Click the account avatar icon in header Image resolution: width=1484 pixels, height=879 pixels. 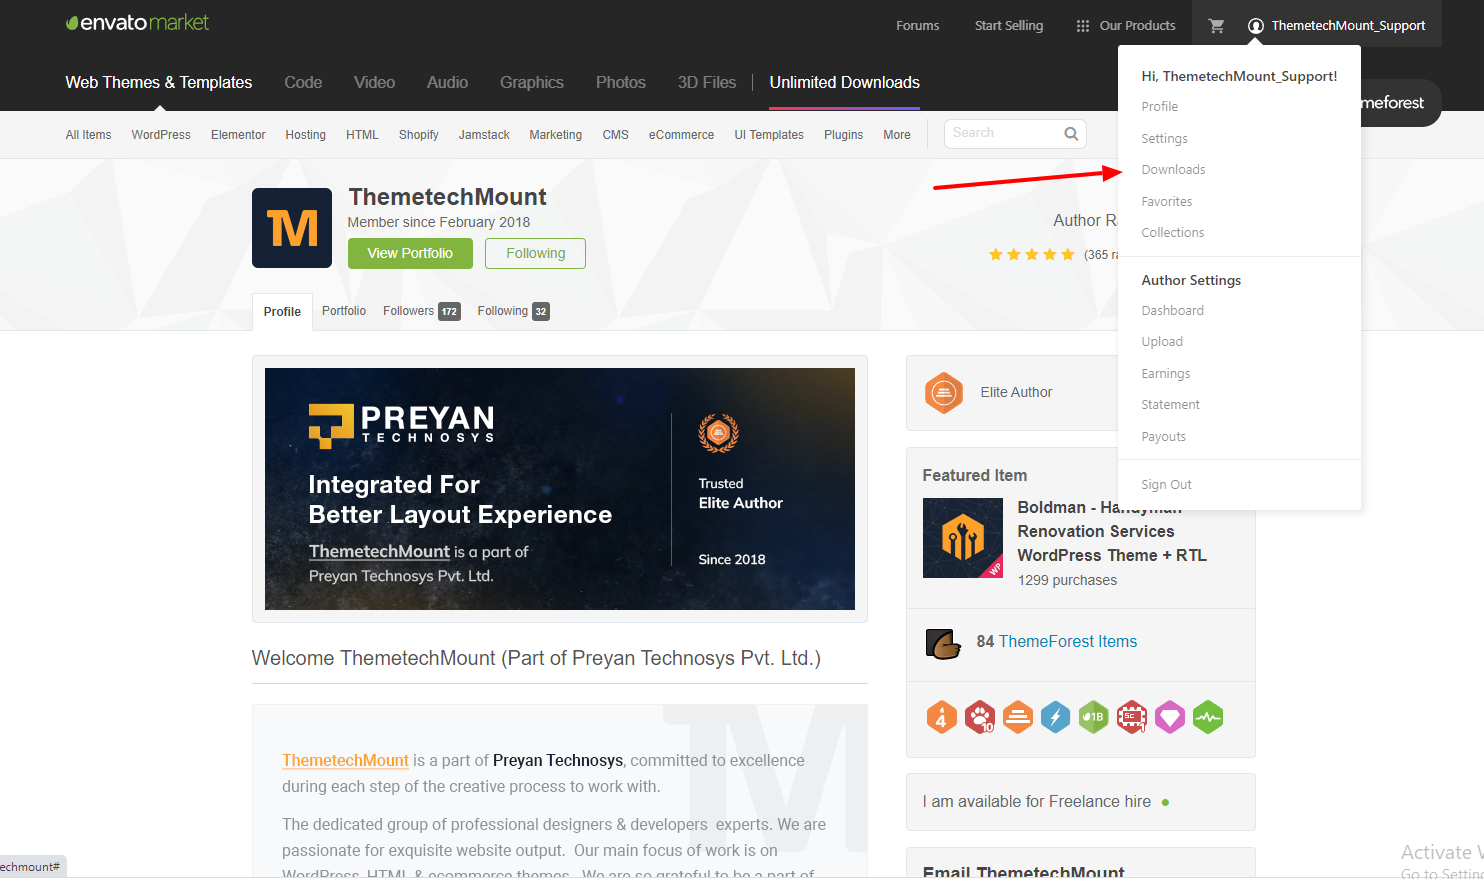point(1256,26)
